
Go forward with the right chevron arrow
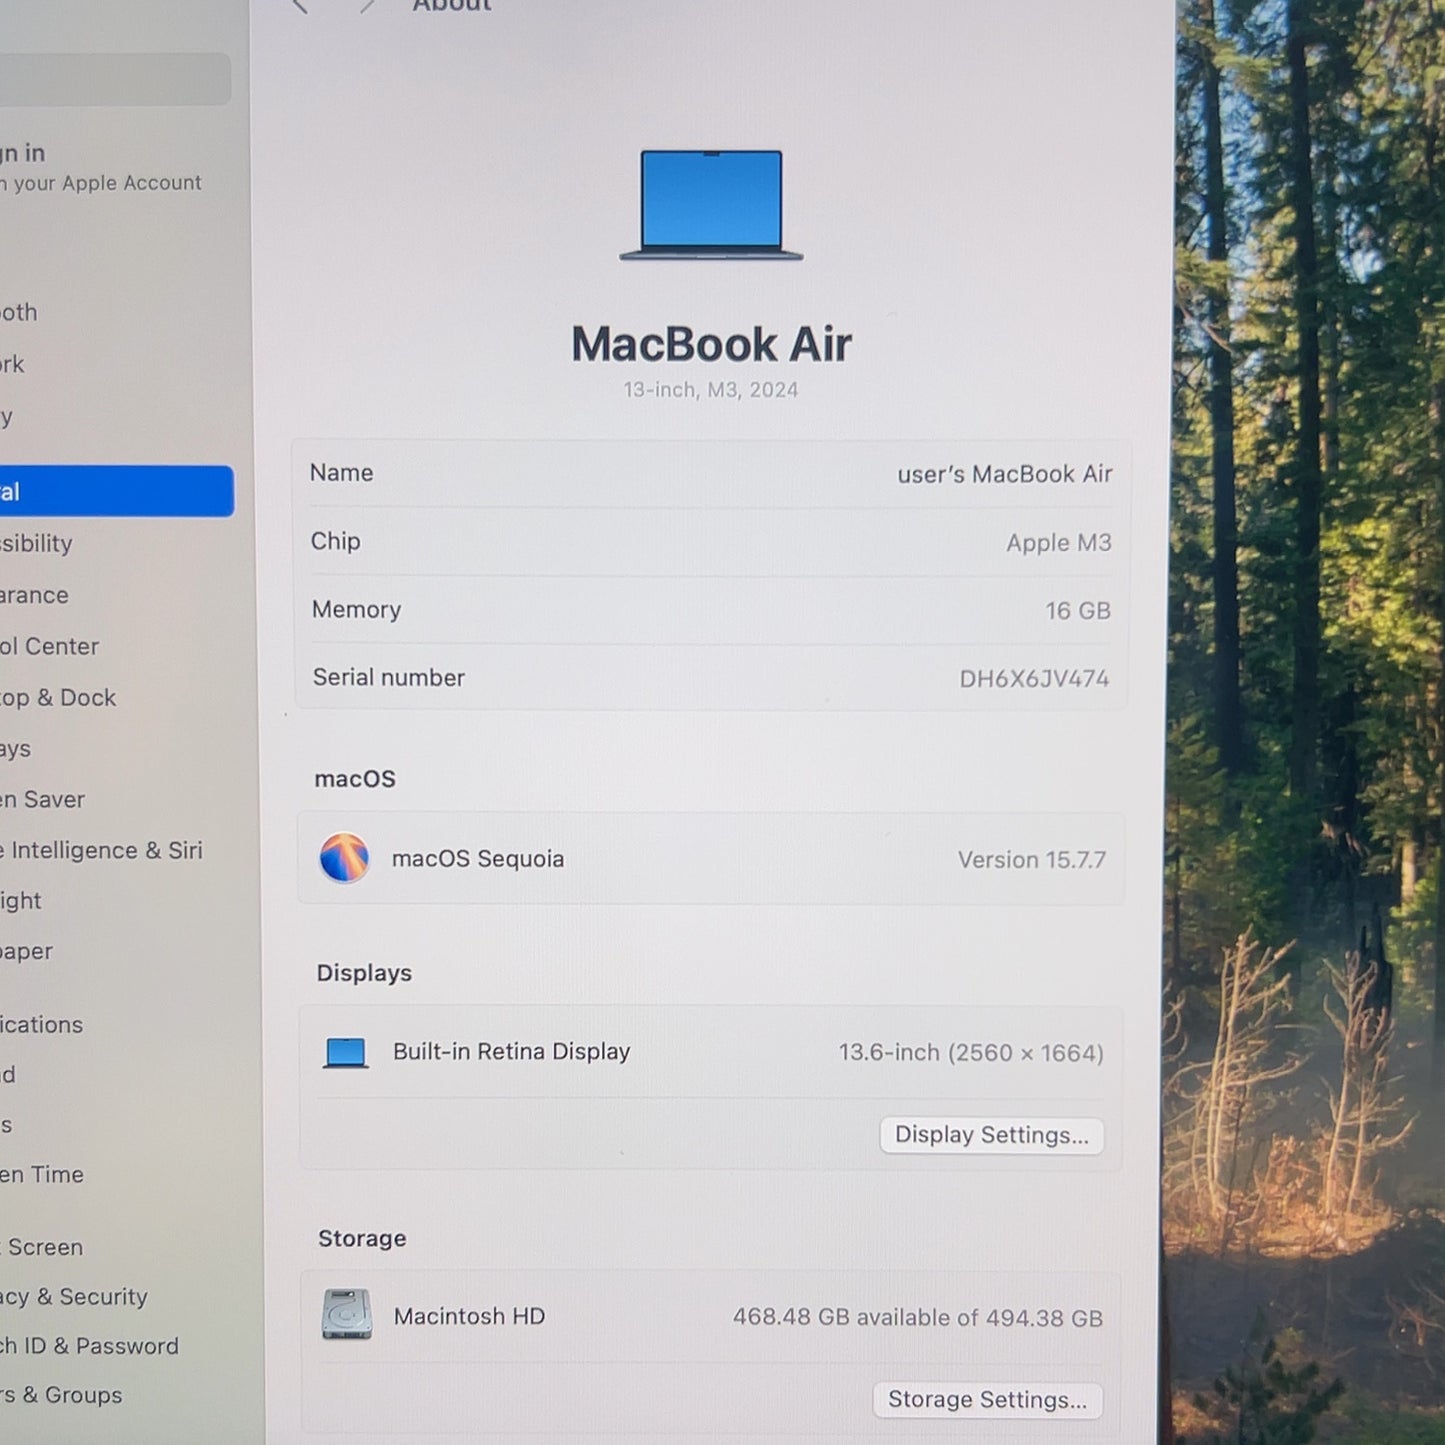[x=367, y=6]
